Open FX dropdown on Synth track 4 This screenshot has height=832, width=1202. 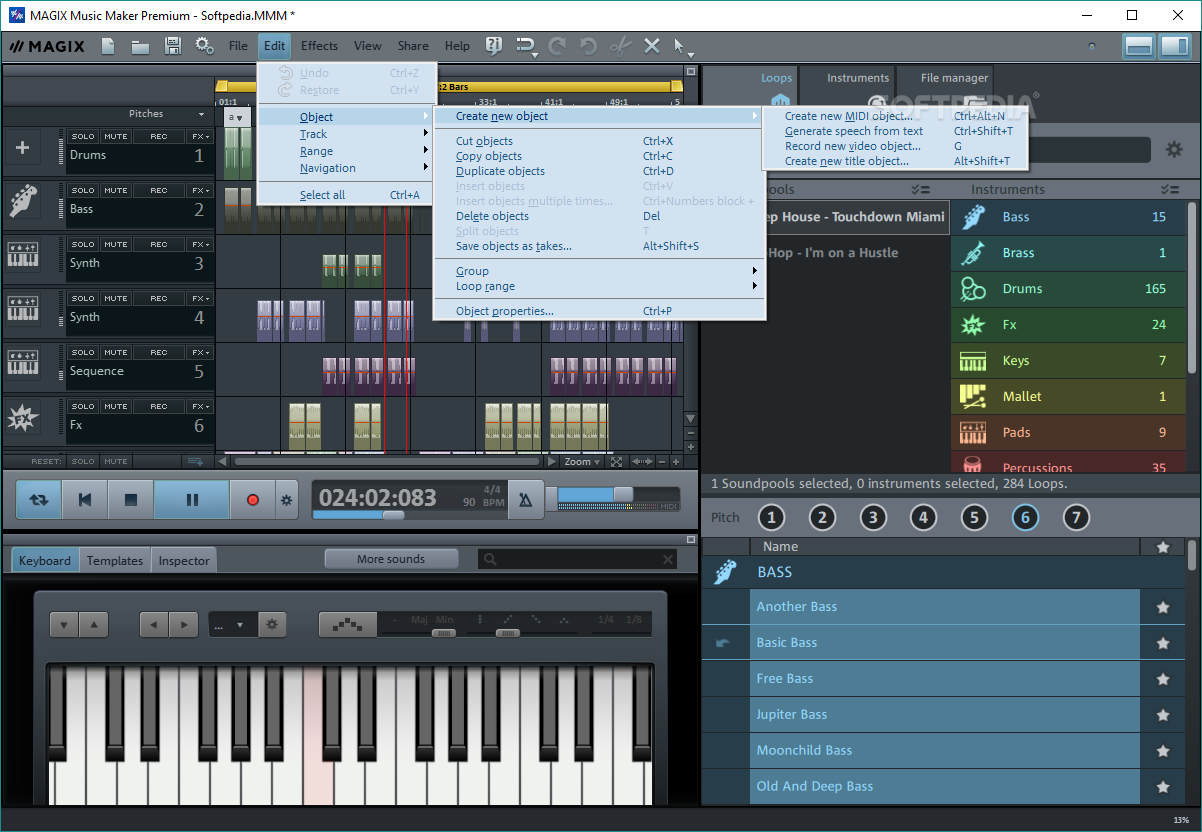(x=201, y=298)
